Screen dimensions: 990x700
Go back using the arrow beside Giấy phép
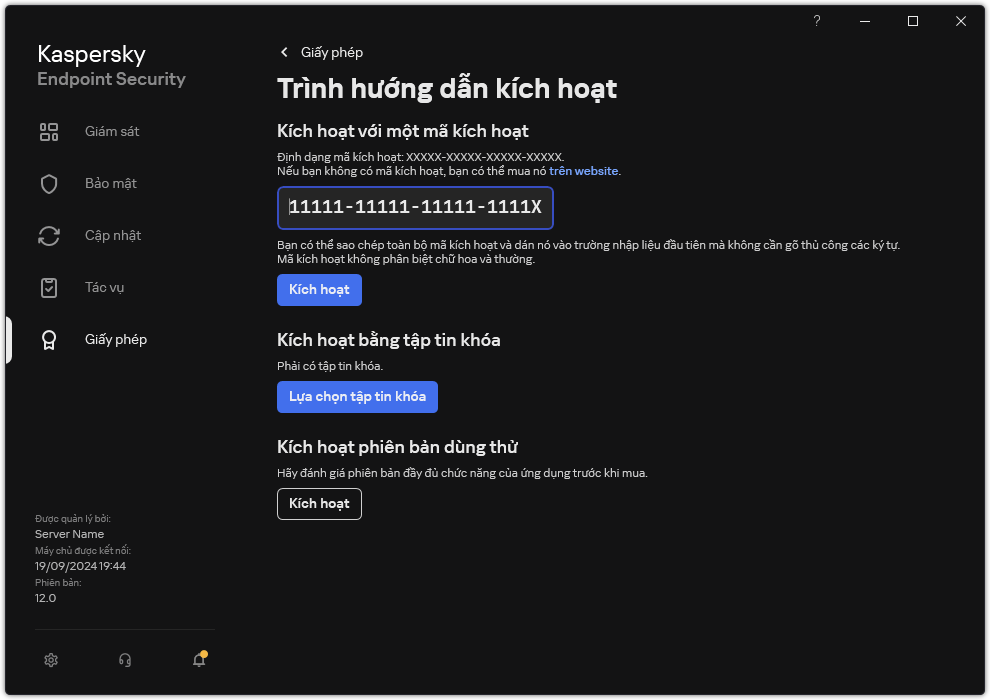(x=284, y=52)
